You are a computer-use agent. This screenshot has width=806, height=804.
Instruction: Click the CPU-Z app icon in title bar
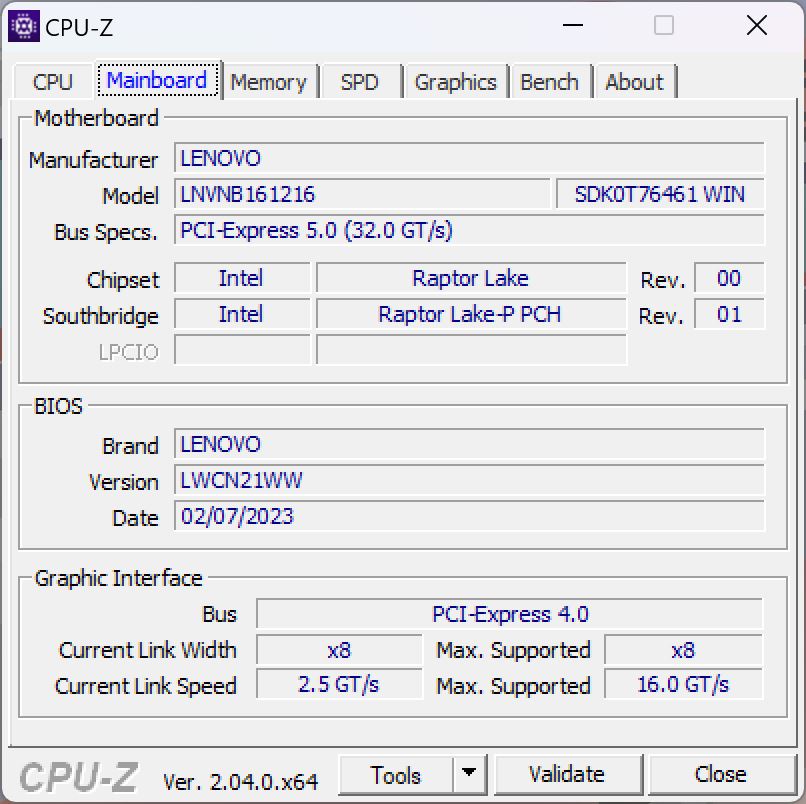coord(24,26)
